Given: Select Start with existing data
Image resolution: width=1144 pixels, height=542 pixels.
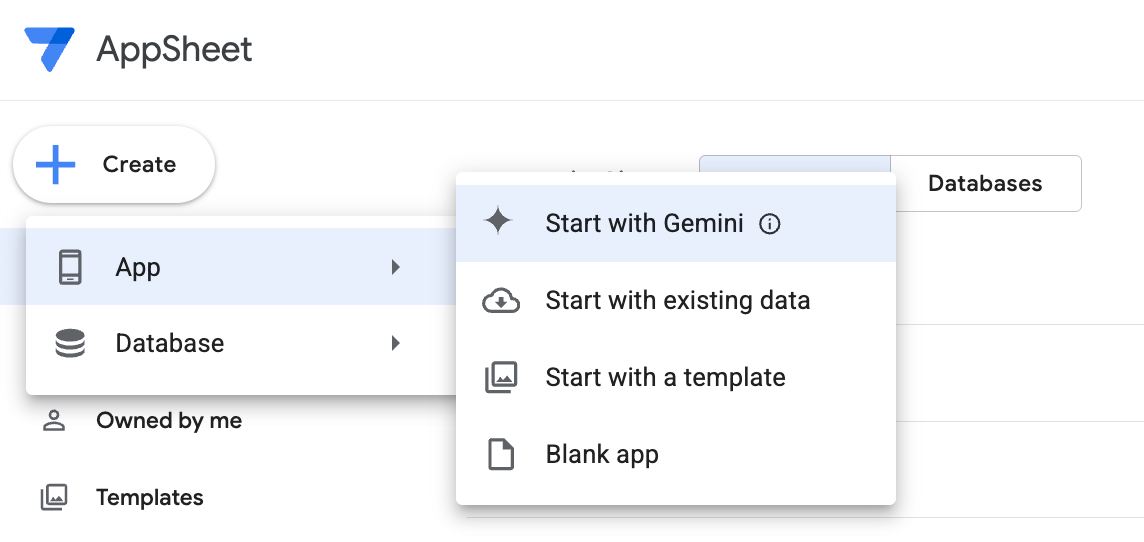Looking at the screenshot, I should [678, 301].
